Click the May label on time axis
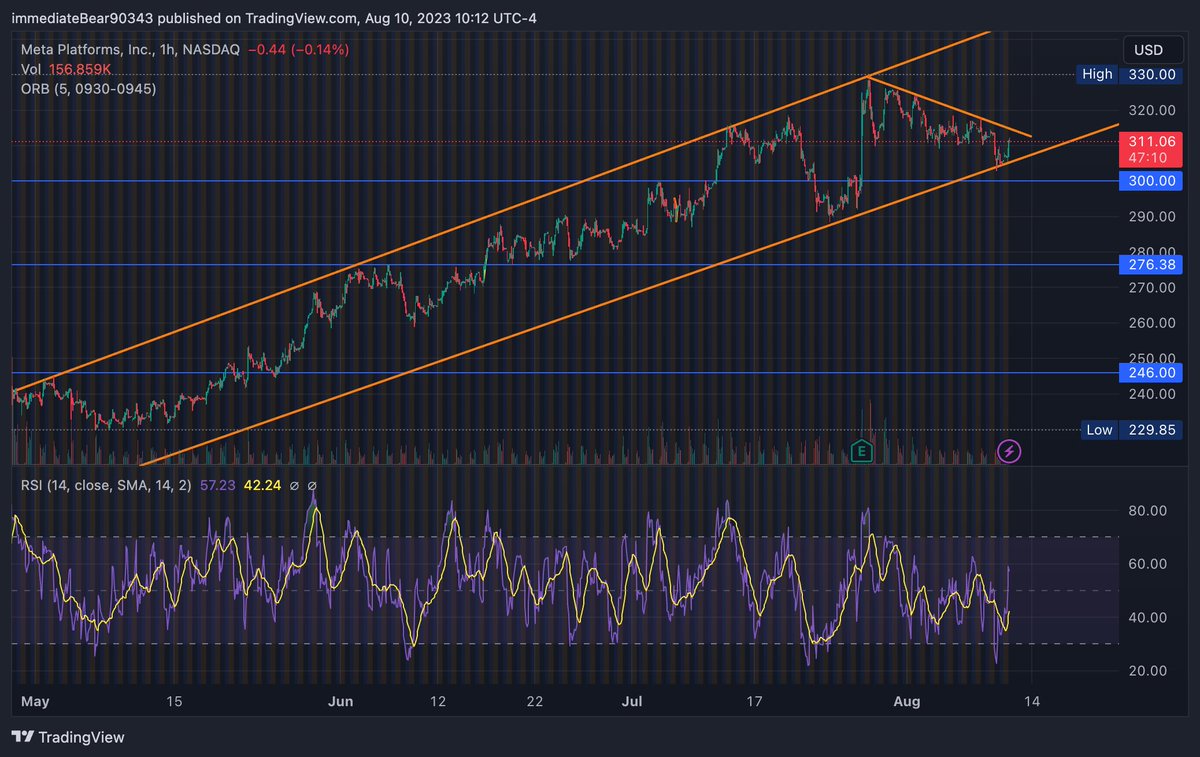Image resolution: width=1200 pixels, height=757 pixels. click(x=34, y=703)
